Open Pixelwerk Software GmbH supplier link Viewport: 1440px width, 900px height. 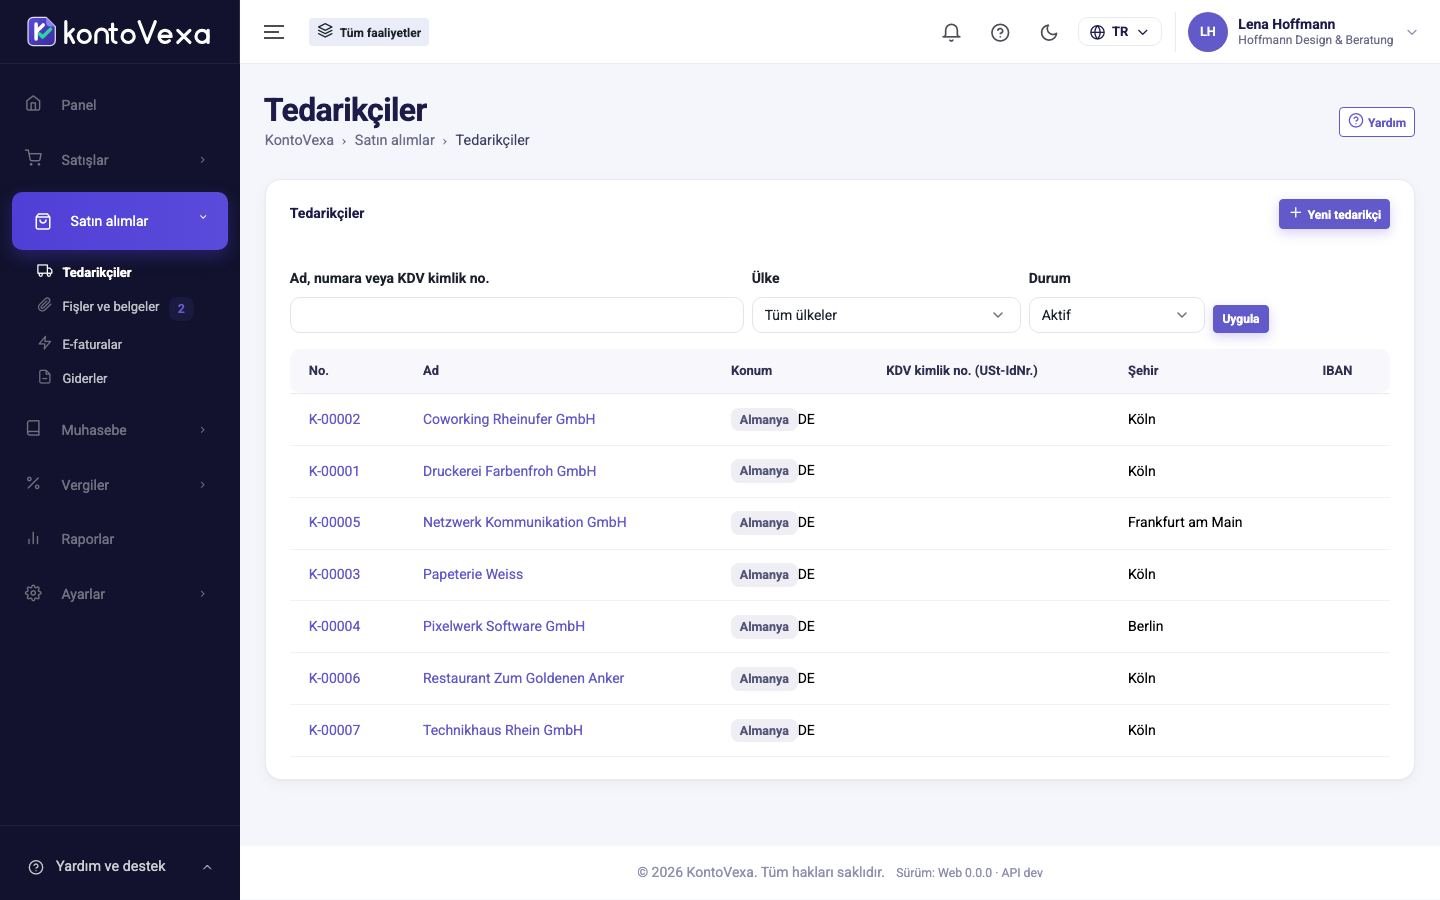(504, 626)
